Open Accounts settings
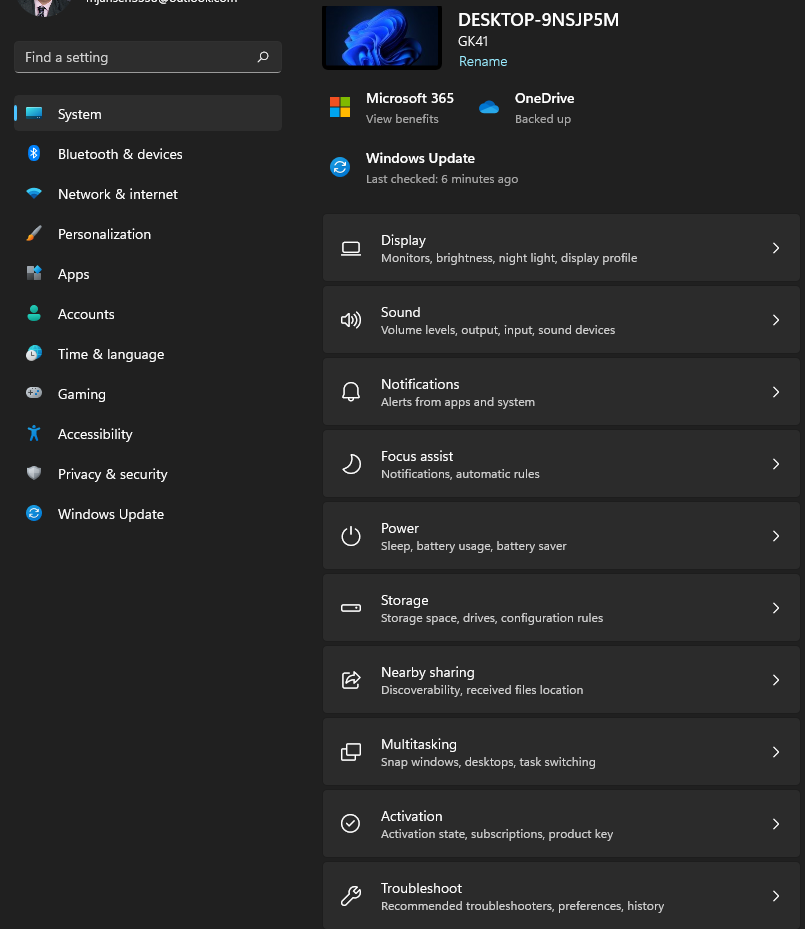The image size is (805, 929). point(147,313)
